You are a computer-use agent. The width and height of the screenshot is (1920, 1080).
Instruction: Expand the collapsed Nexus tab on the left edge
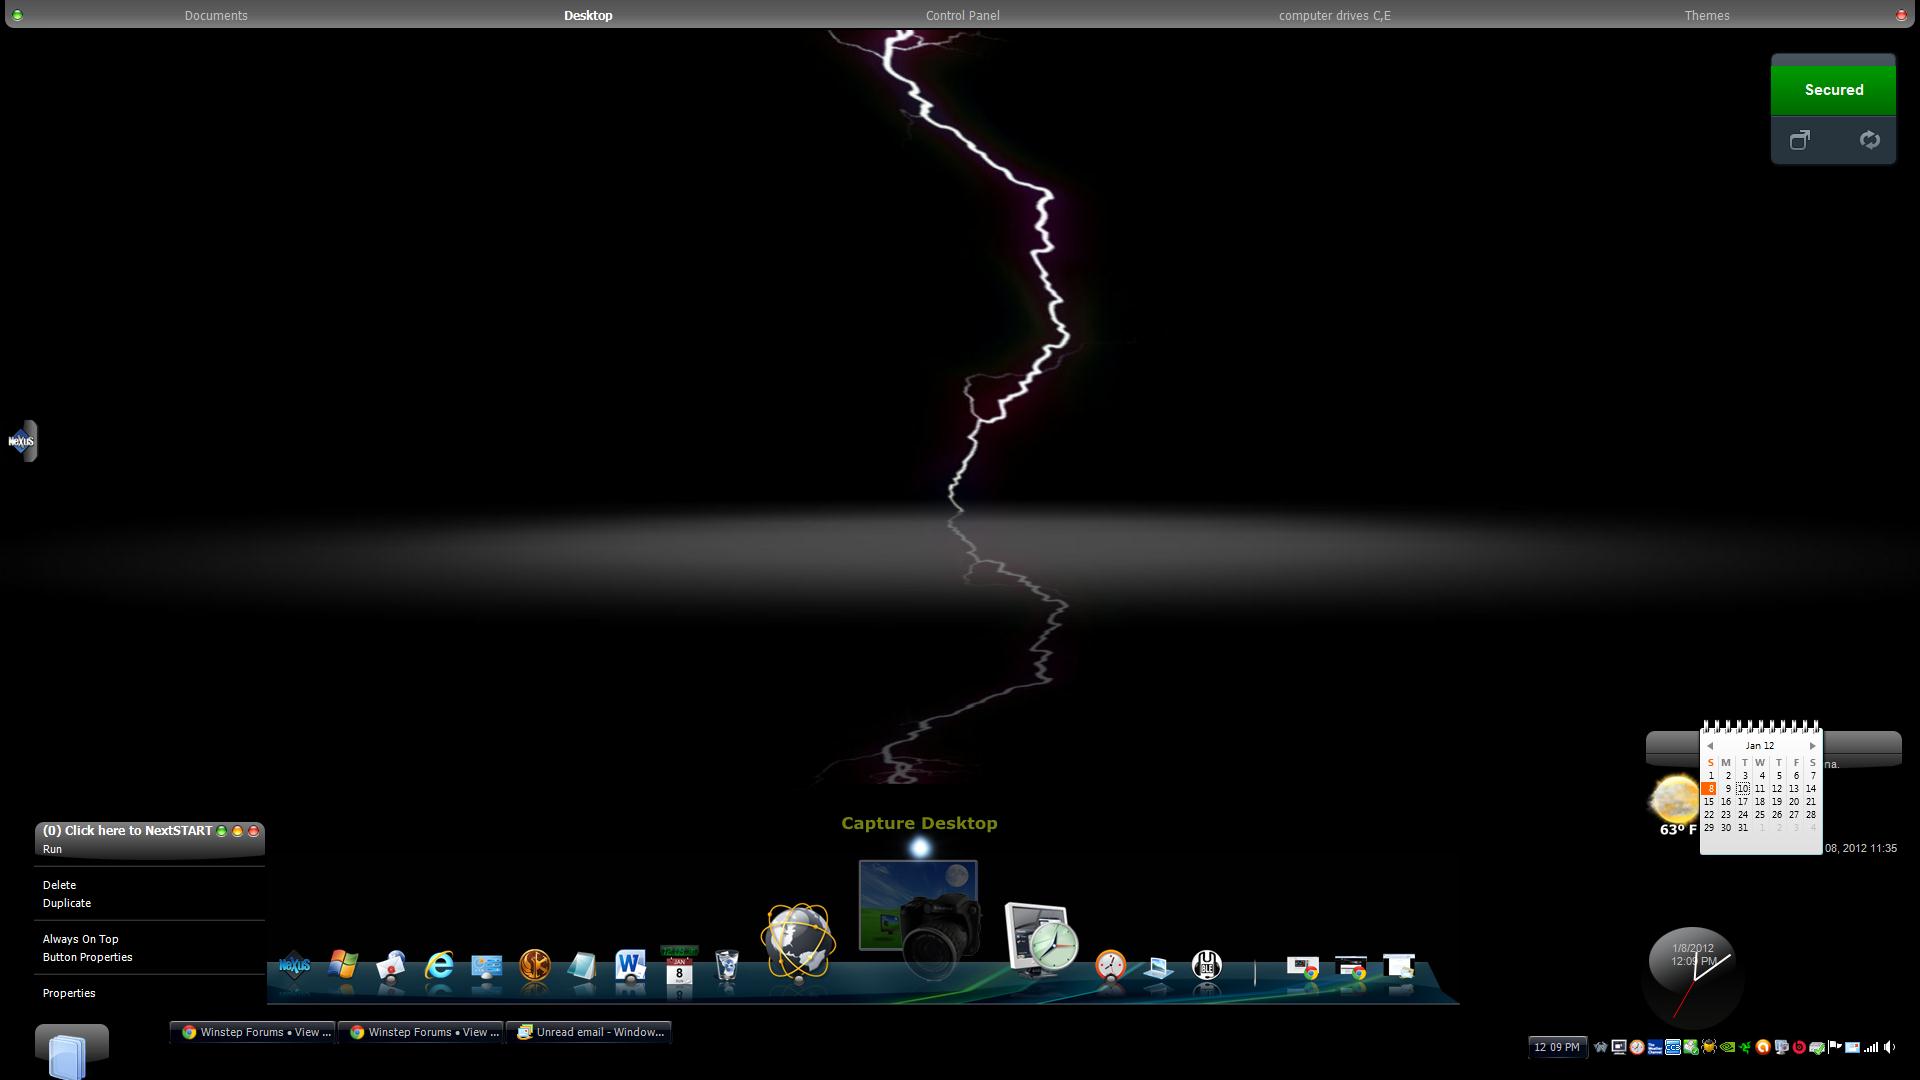(22, 441)
